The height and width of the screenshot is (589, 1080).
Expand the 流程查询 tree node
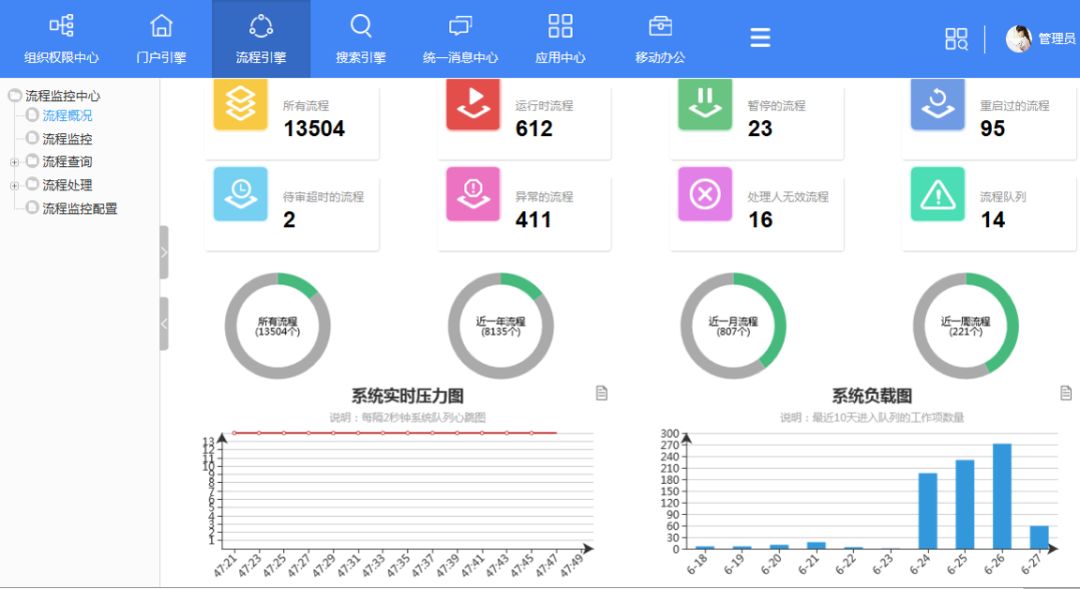pos(14,162)
